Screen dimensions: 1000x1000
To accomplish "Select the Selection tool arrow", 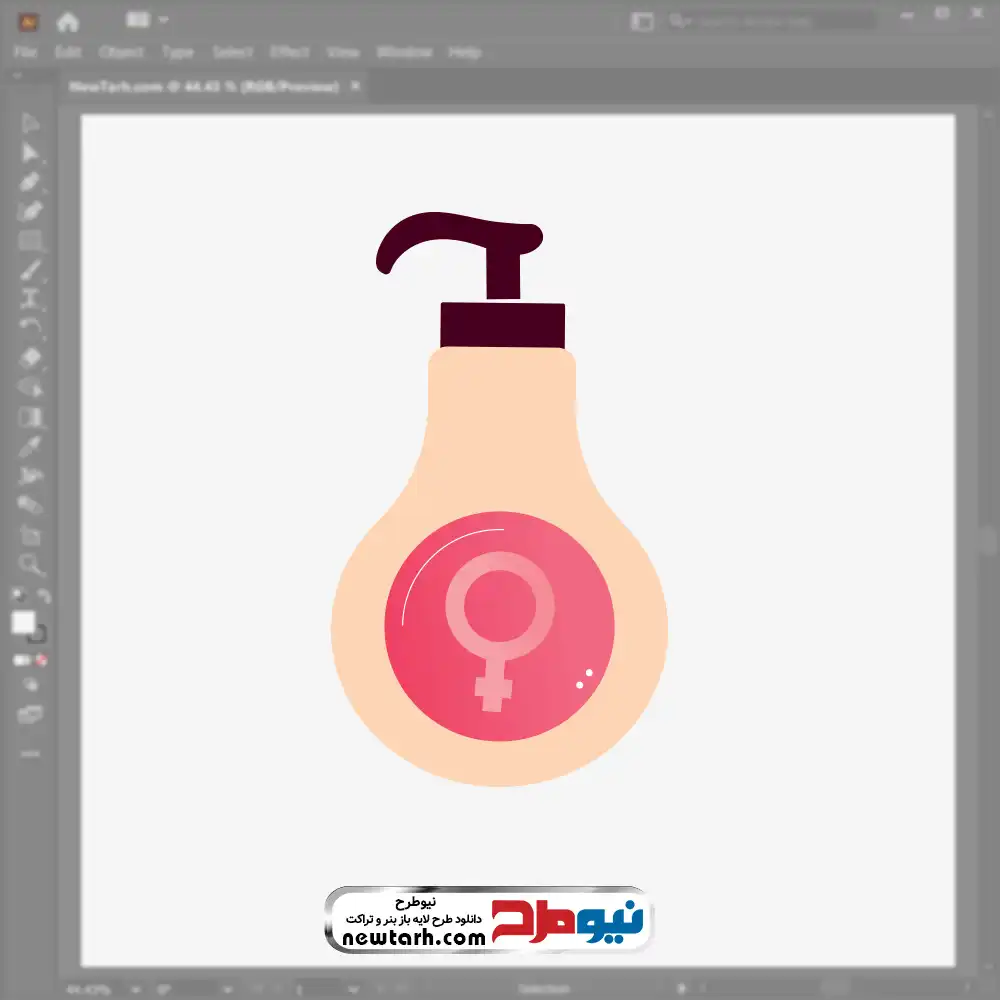I will (x=30, y=123).
